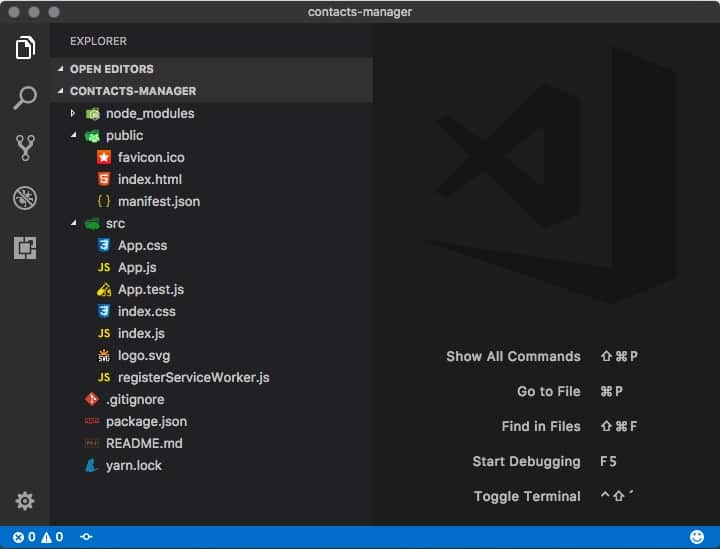
Task: Open index.html file
Action: 150,179
